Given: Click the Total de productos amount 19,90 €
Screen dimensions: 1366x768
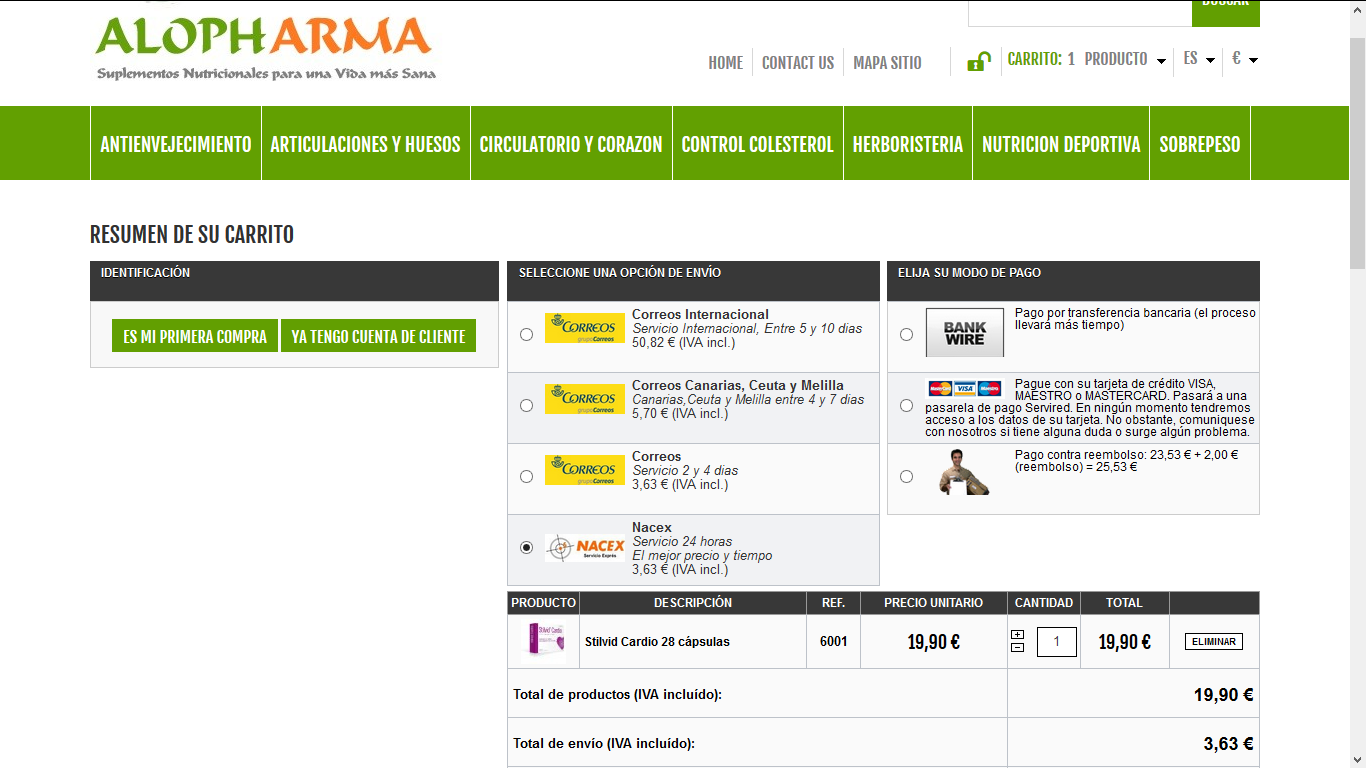Looking at the screenshot, I should point(1224,695).
